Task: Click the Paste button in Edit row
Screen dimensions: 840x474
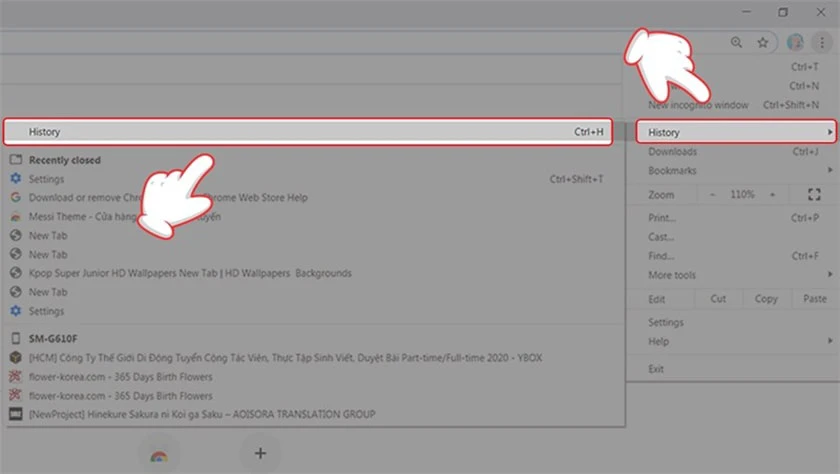Action: 815,299
